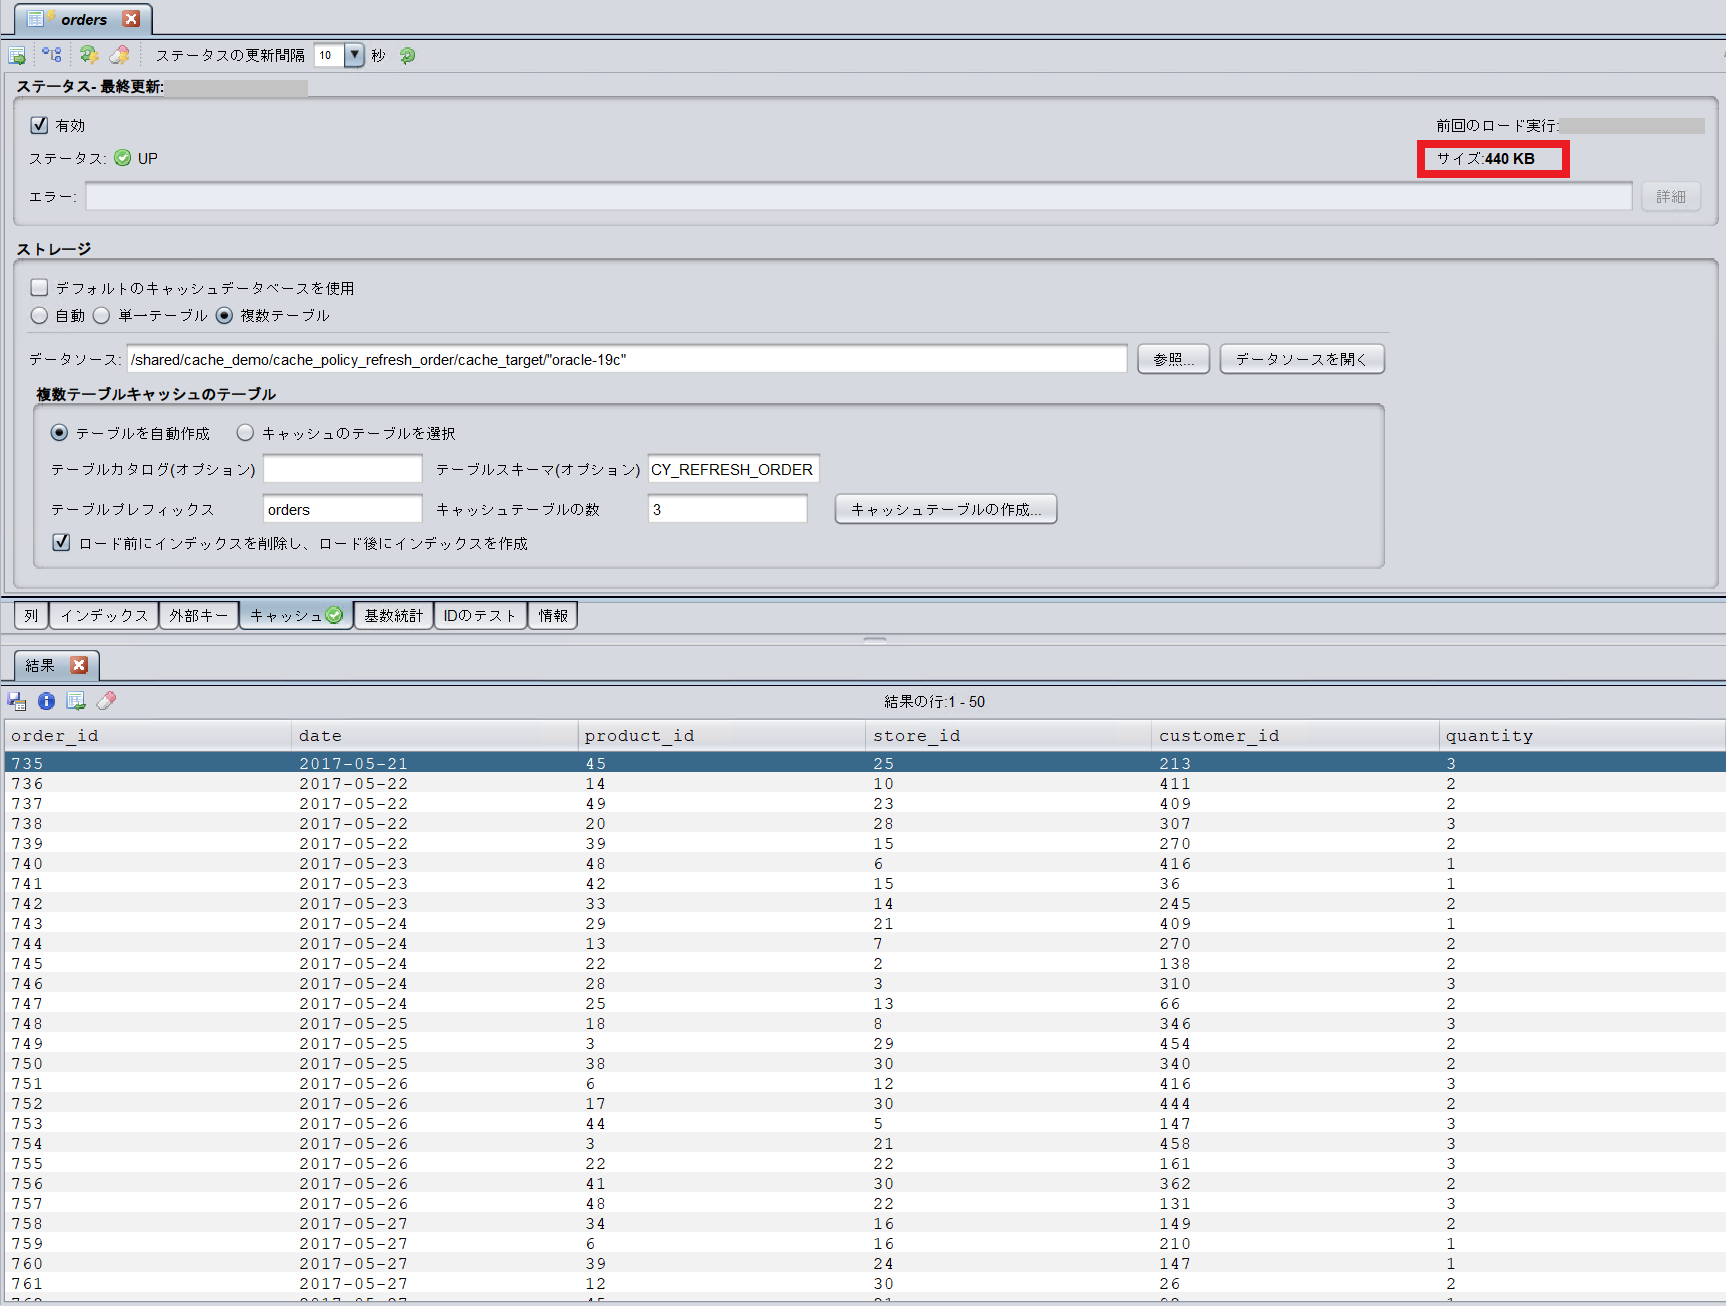Click the テーブルスキーマ input field
This screenshot has width=1726, height=1306.
[733, 469]
